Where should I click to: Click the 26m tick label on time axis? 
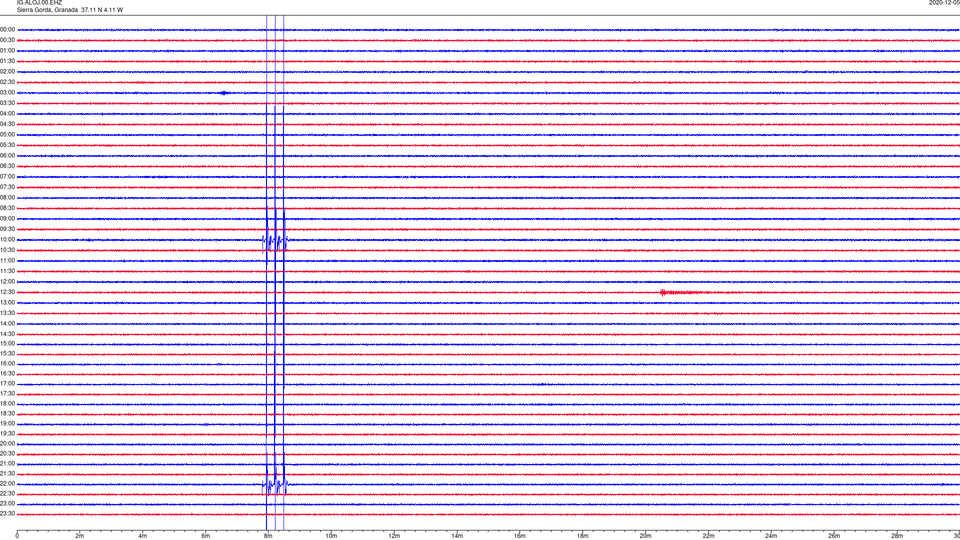834,536
